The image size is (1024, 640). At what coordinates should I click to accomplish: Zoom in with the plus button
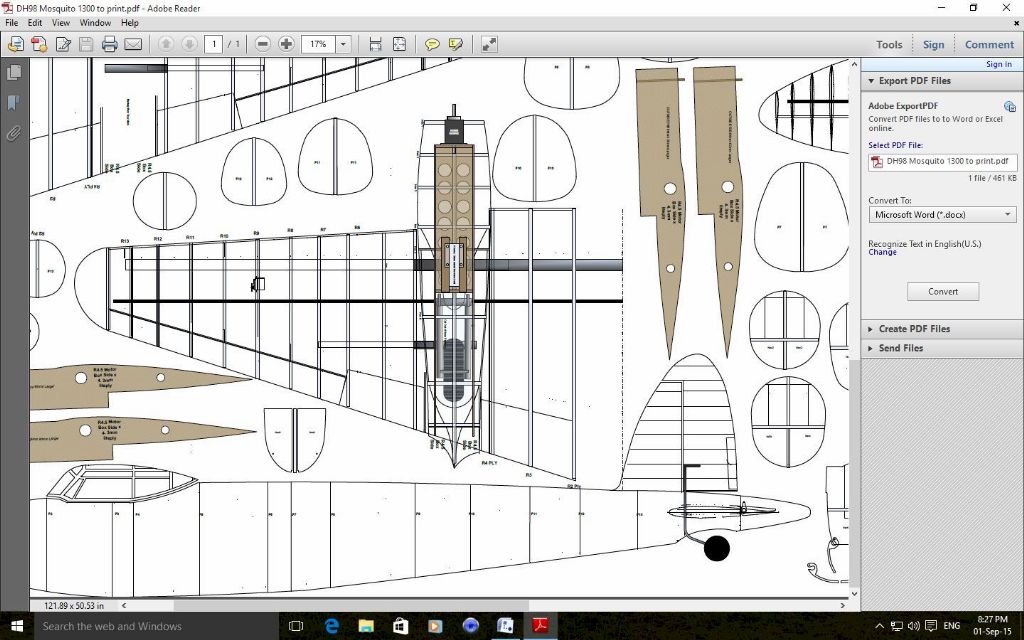(286, 44)
